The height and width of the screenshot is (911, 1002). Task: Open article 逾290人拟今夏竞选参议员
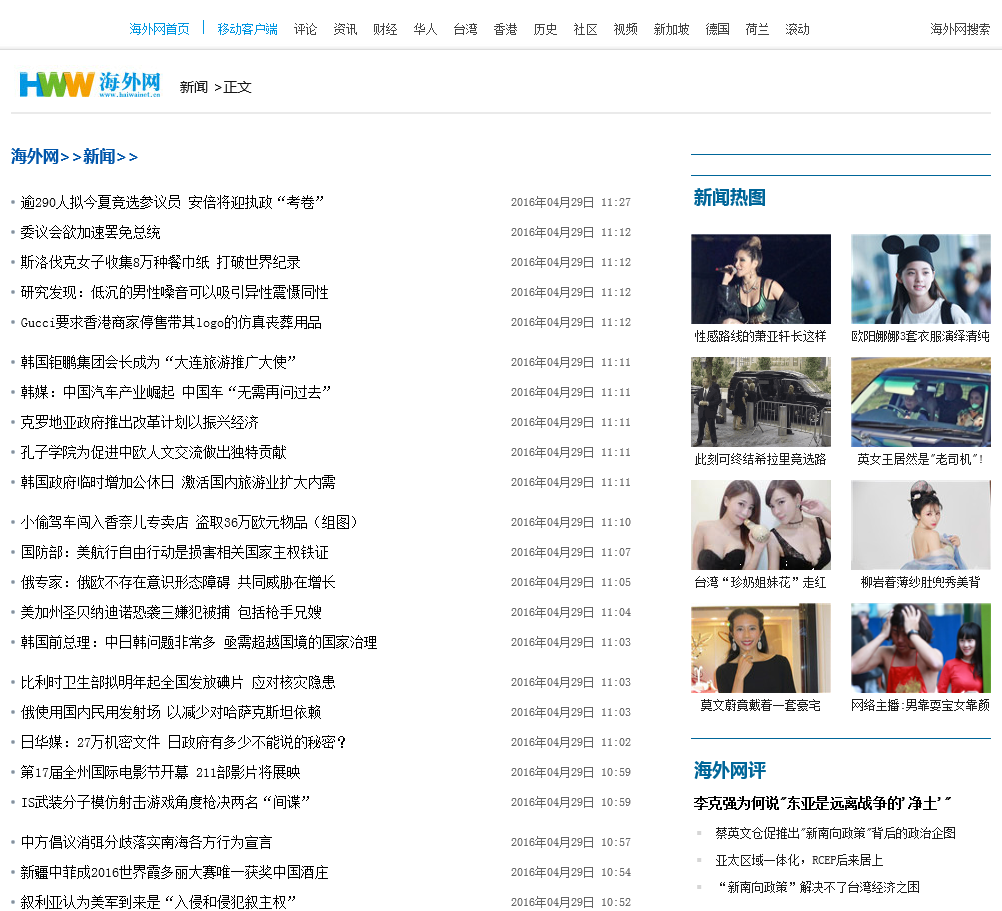[x=172, y=203]
